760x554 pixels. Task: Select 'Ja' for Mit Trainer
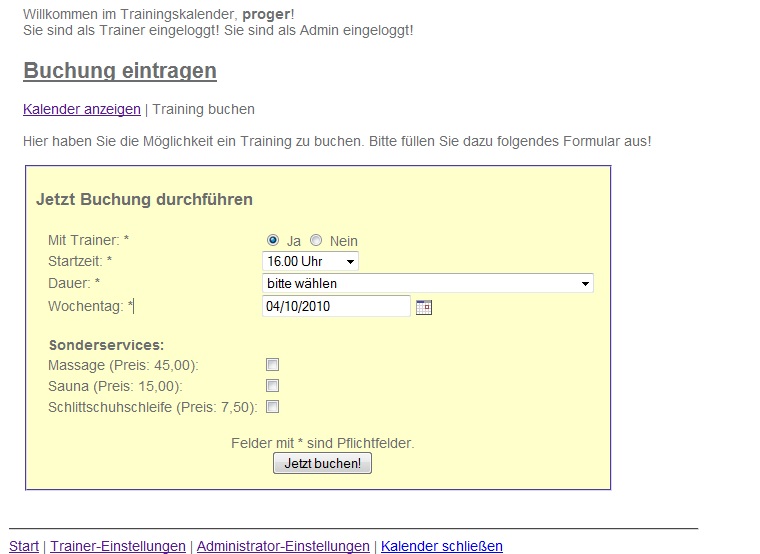tap(273, 240)
